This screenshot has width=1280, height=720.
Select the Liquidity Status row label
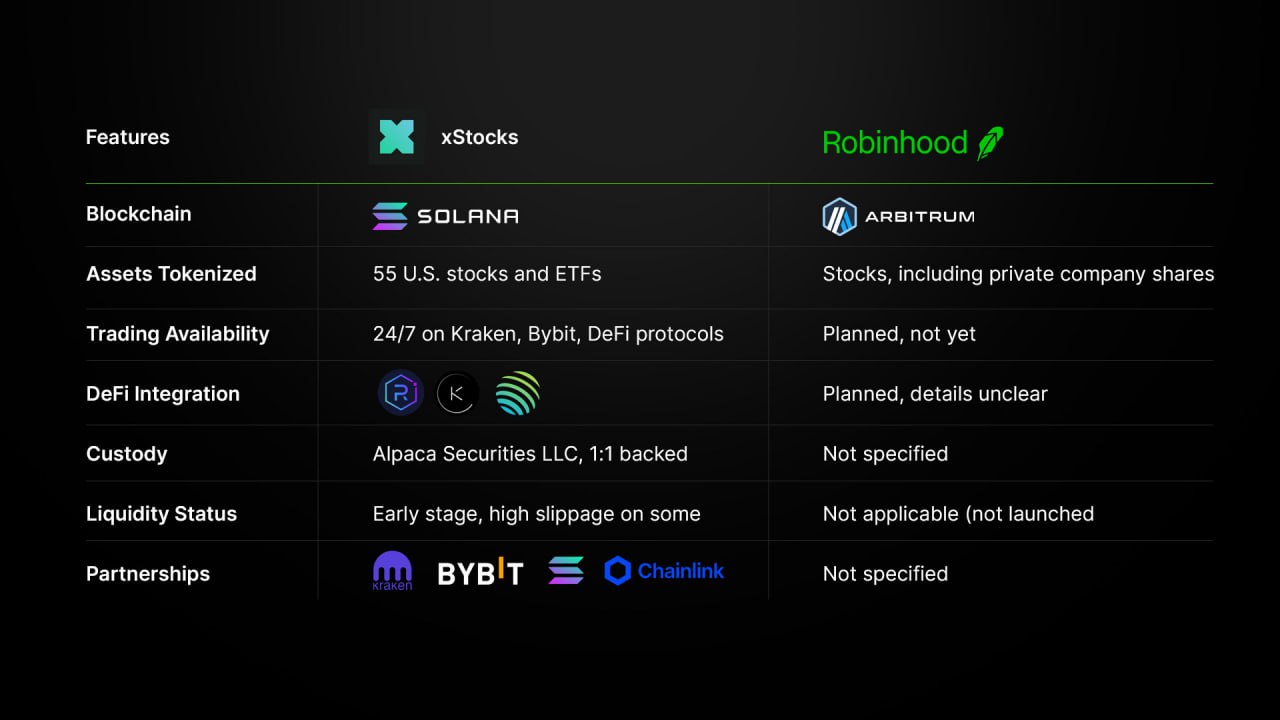point(162,514)
